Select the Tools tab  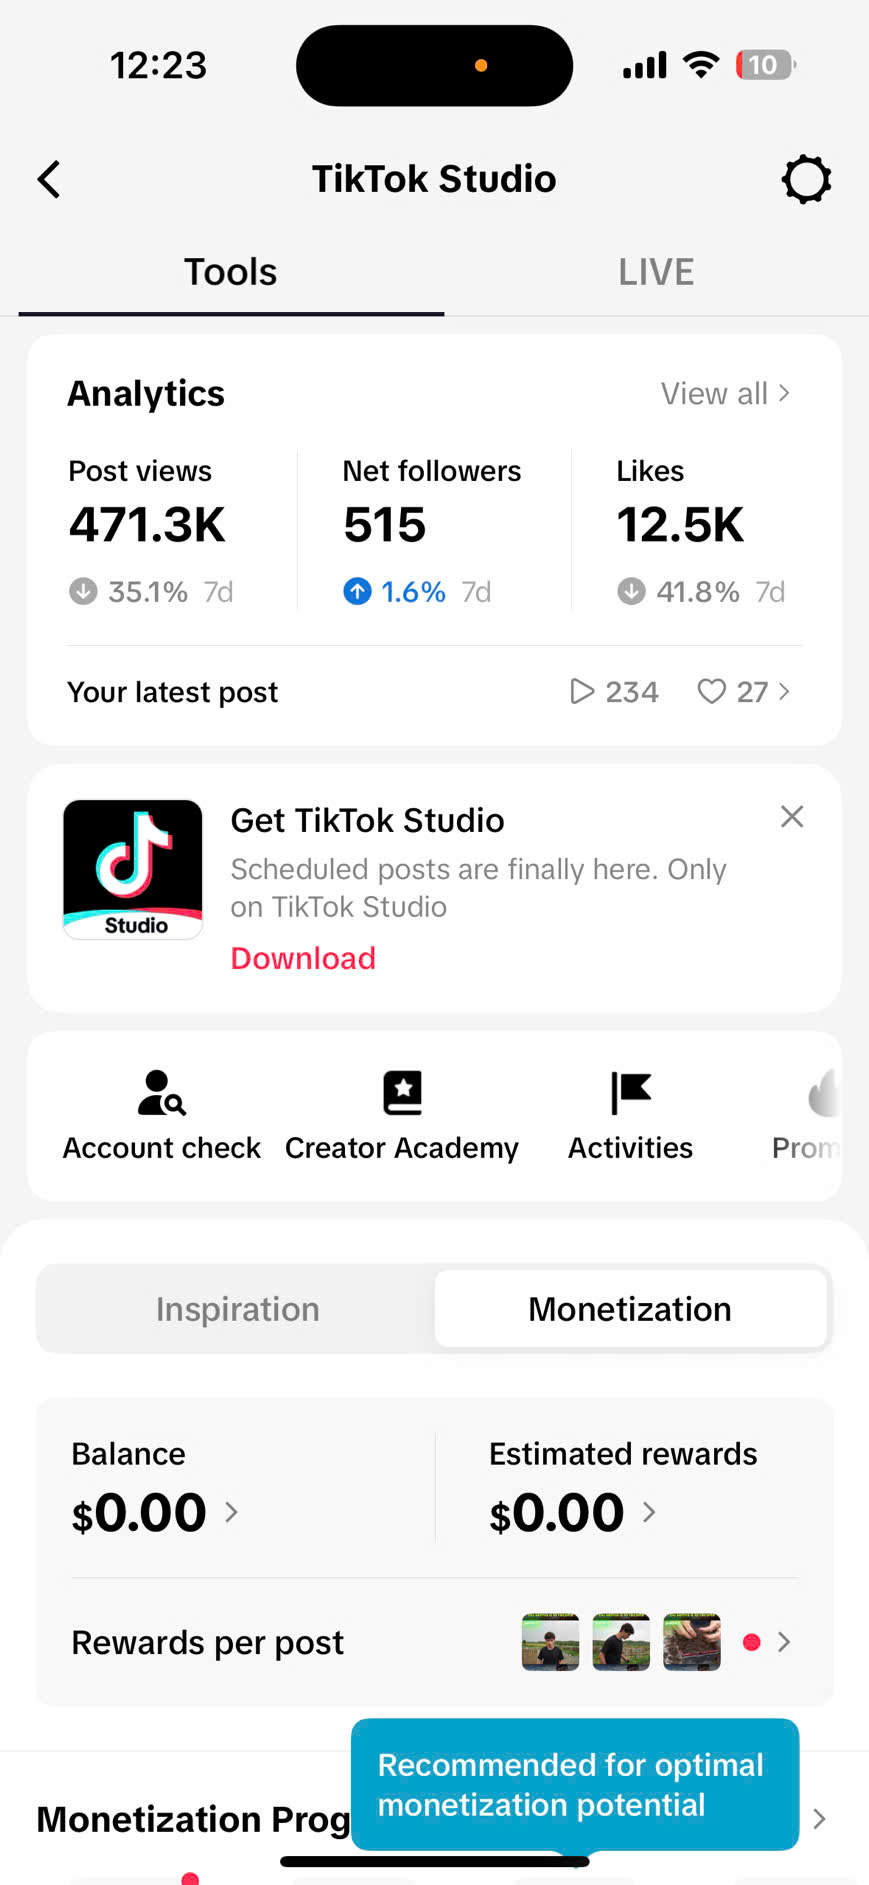(x=230, y=272)
